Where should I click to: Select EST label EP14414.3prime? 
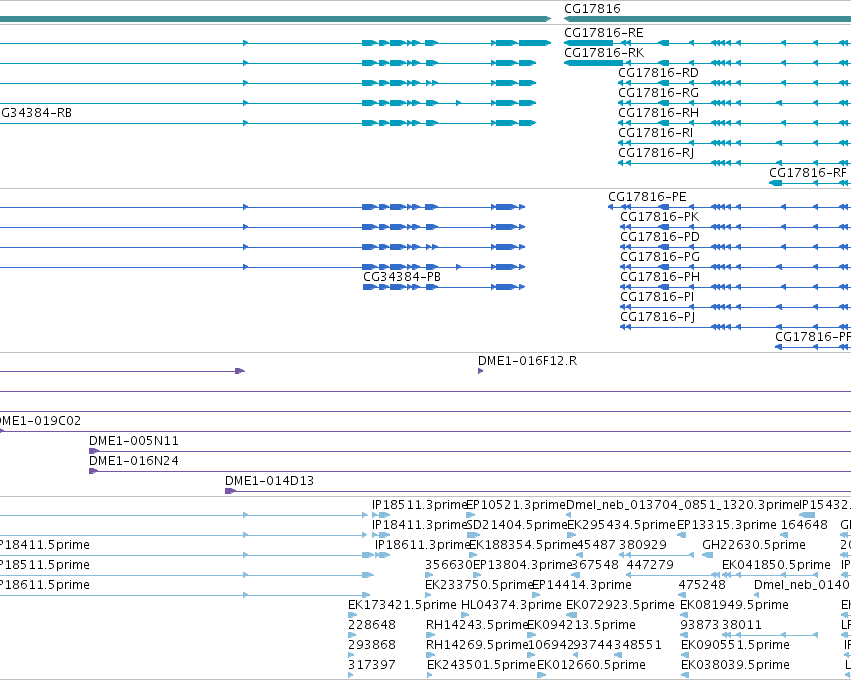point(582,585)
